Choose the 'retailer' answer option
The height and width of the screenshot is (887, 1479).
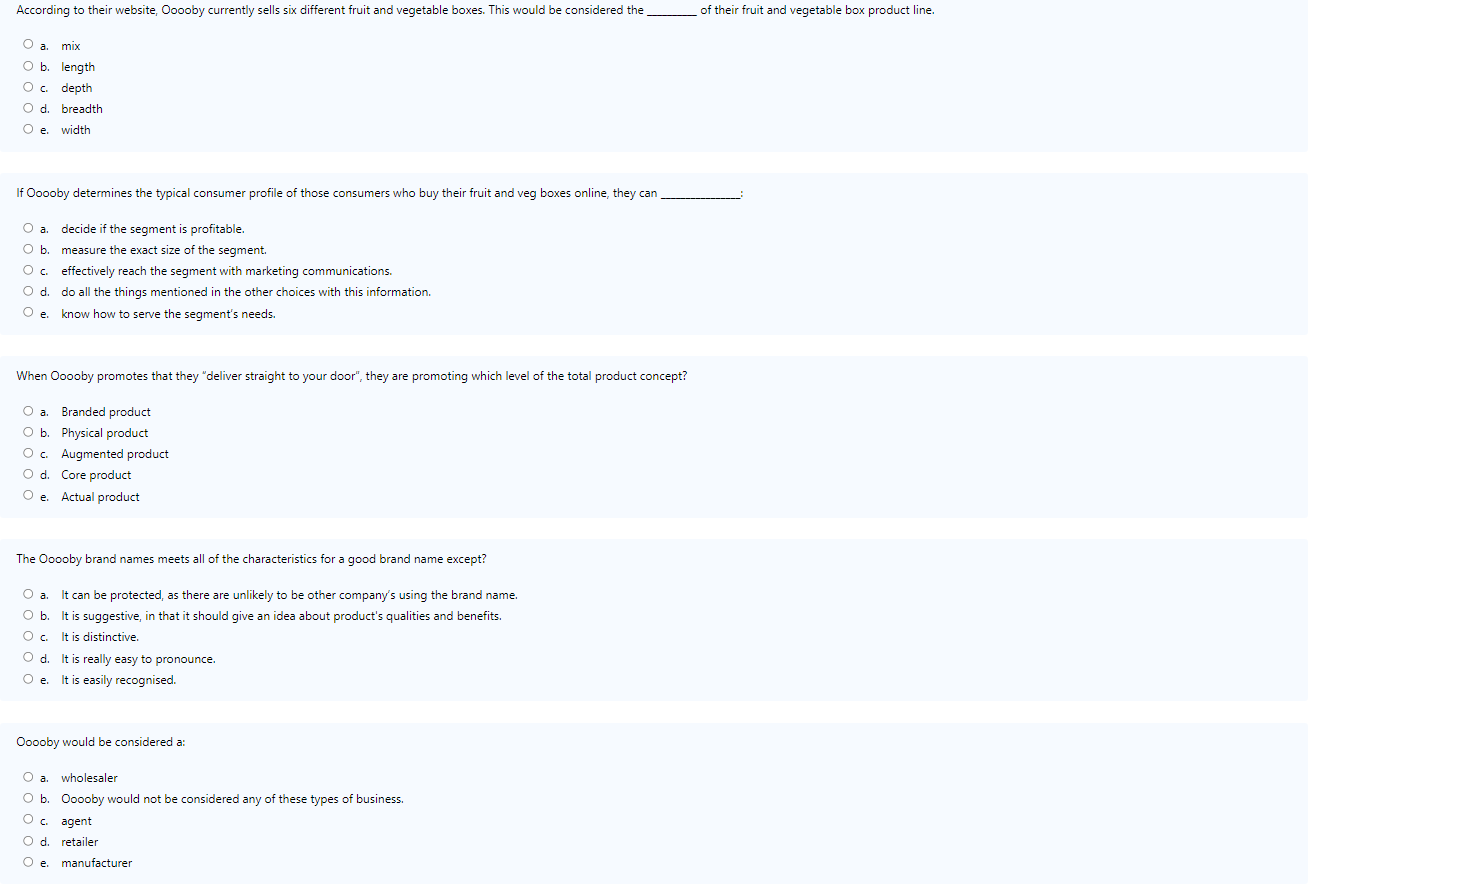[x=28, y=840]
